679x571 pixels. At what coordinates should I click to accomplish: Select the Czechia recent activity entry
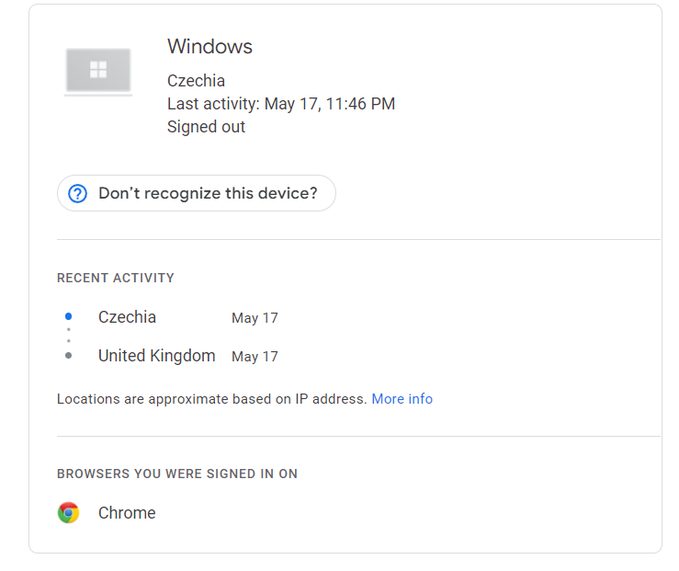pos(127,317)
